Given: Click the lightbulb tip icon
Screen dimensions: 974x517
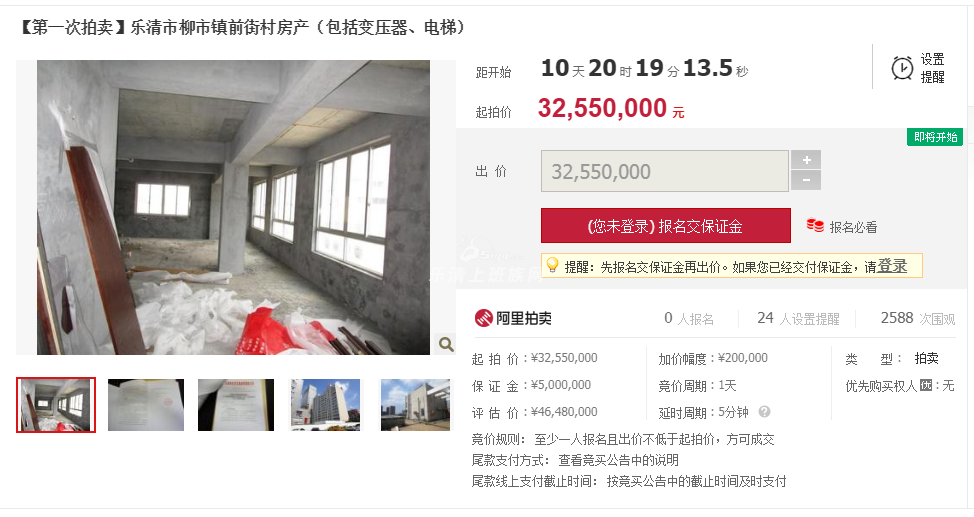Looking at the screenshot, I should point(552,266).
